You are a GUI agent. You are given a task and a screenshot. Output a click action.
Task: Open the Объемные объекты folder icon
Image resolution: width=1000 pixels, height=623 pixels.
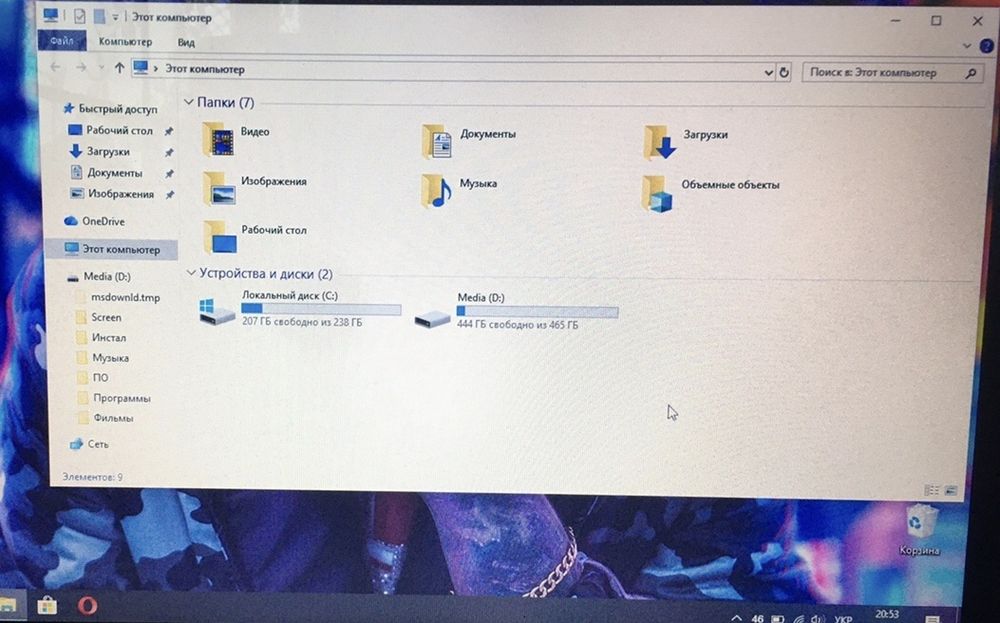point(658,193)
